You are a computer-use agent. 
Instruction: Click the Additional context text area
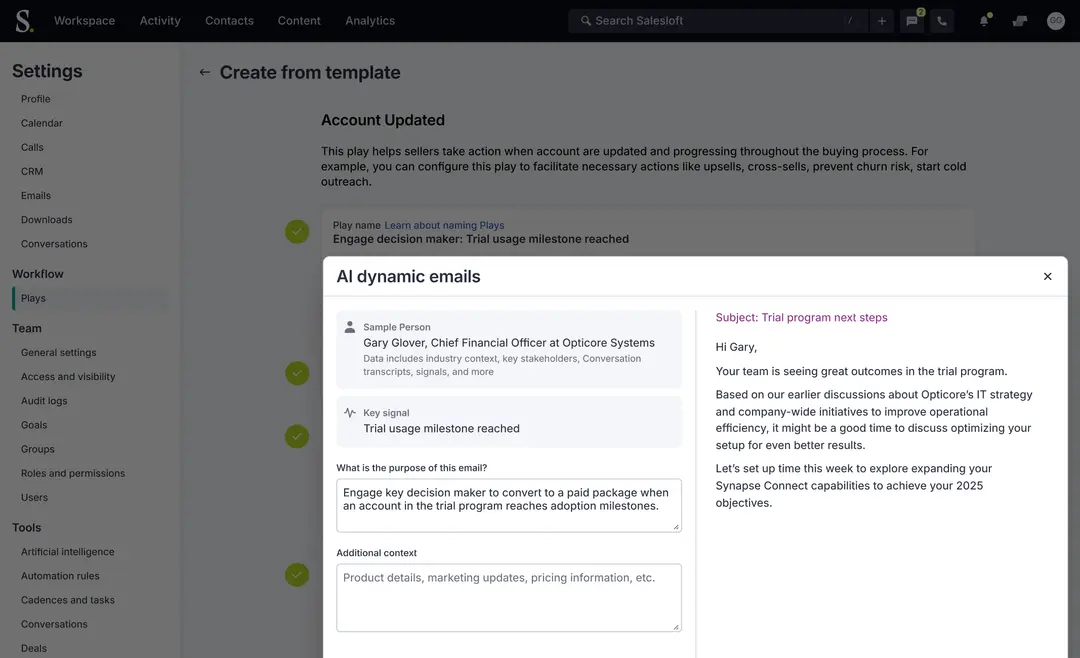(x=509, y=597)
